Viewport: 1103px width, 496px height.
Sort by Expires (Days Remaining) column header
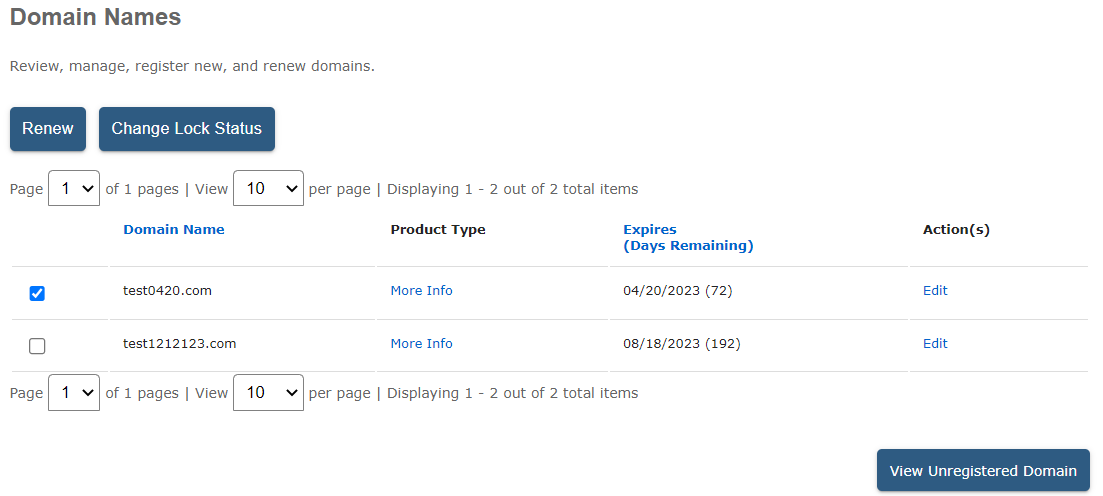coord(688,238)
